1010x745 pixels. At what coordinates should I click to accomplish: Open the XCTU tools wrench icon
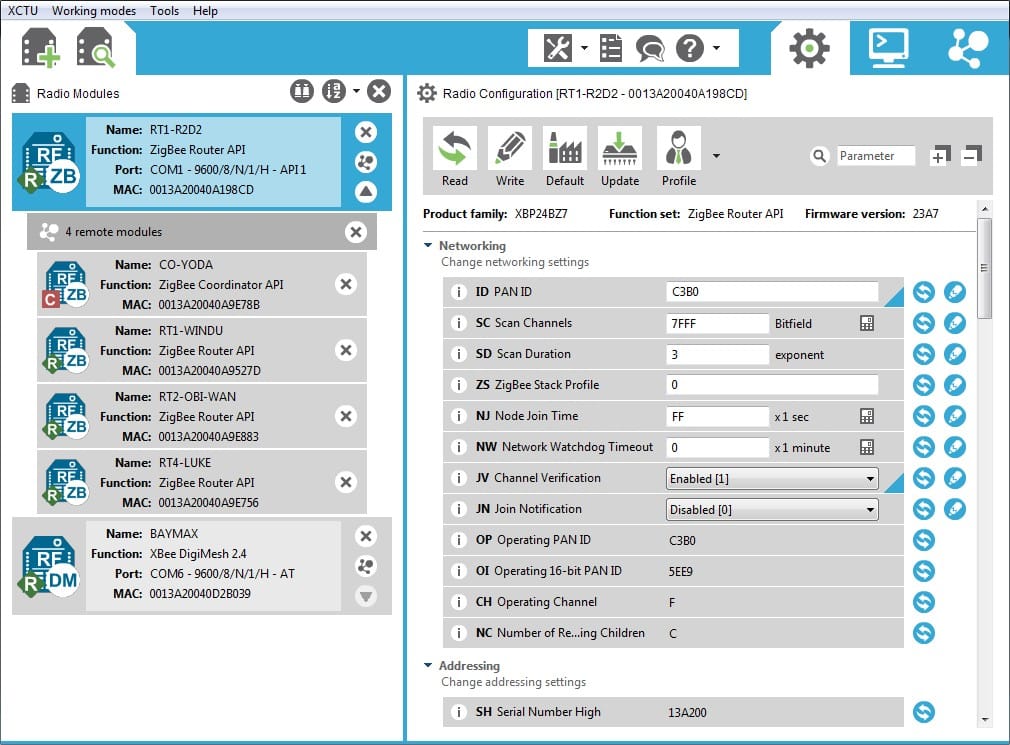coord(556,46)
